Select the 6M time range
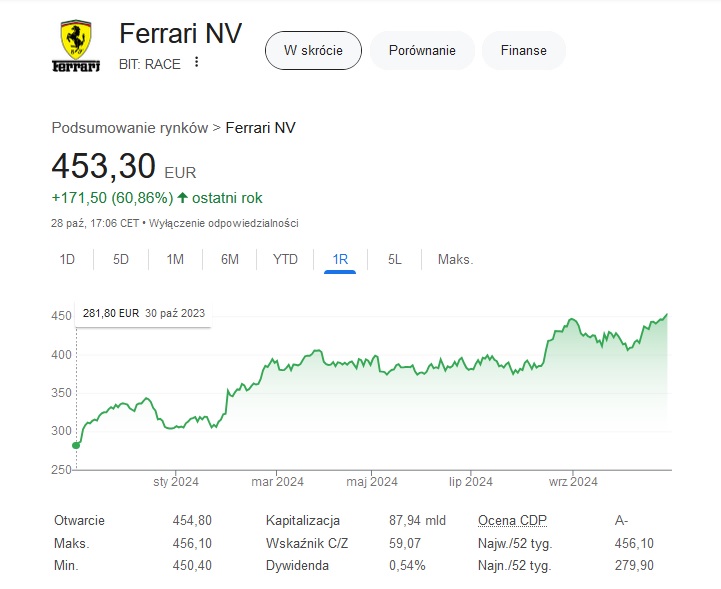721x589 pixels. point(230,259)
